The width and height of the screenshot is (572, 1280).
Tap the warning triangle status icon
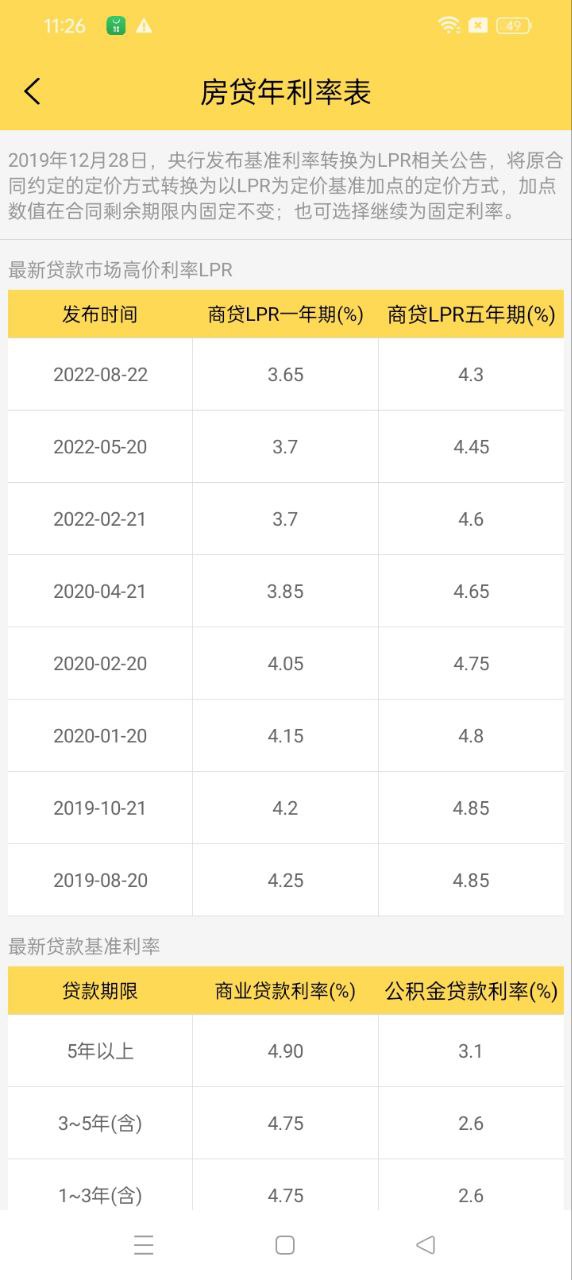144,26
